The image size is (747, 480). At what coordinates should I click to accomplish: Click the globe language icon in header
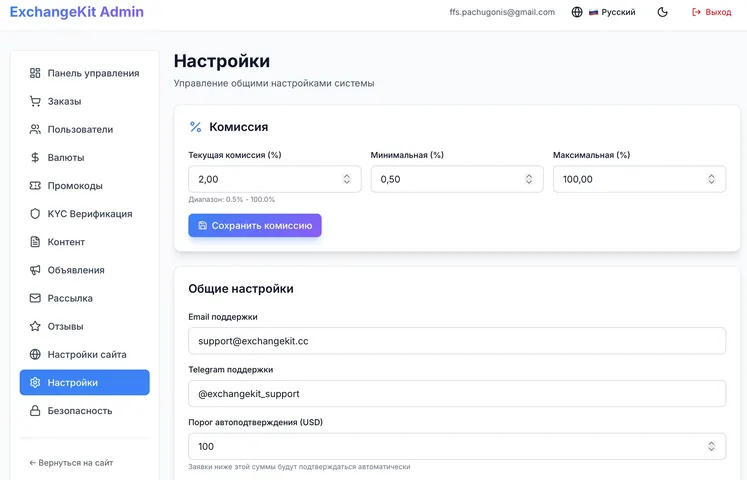coord(576,12)
